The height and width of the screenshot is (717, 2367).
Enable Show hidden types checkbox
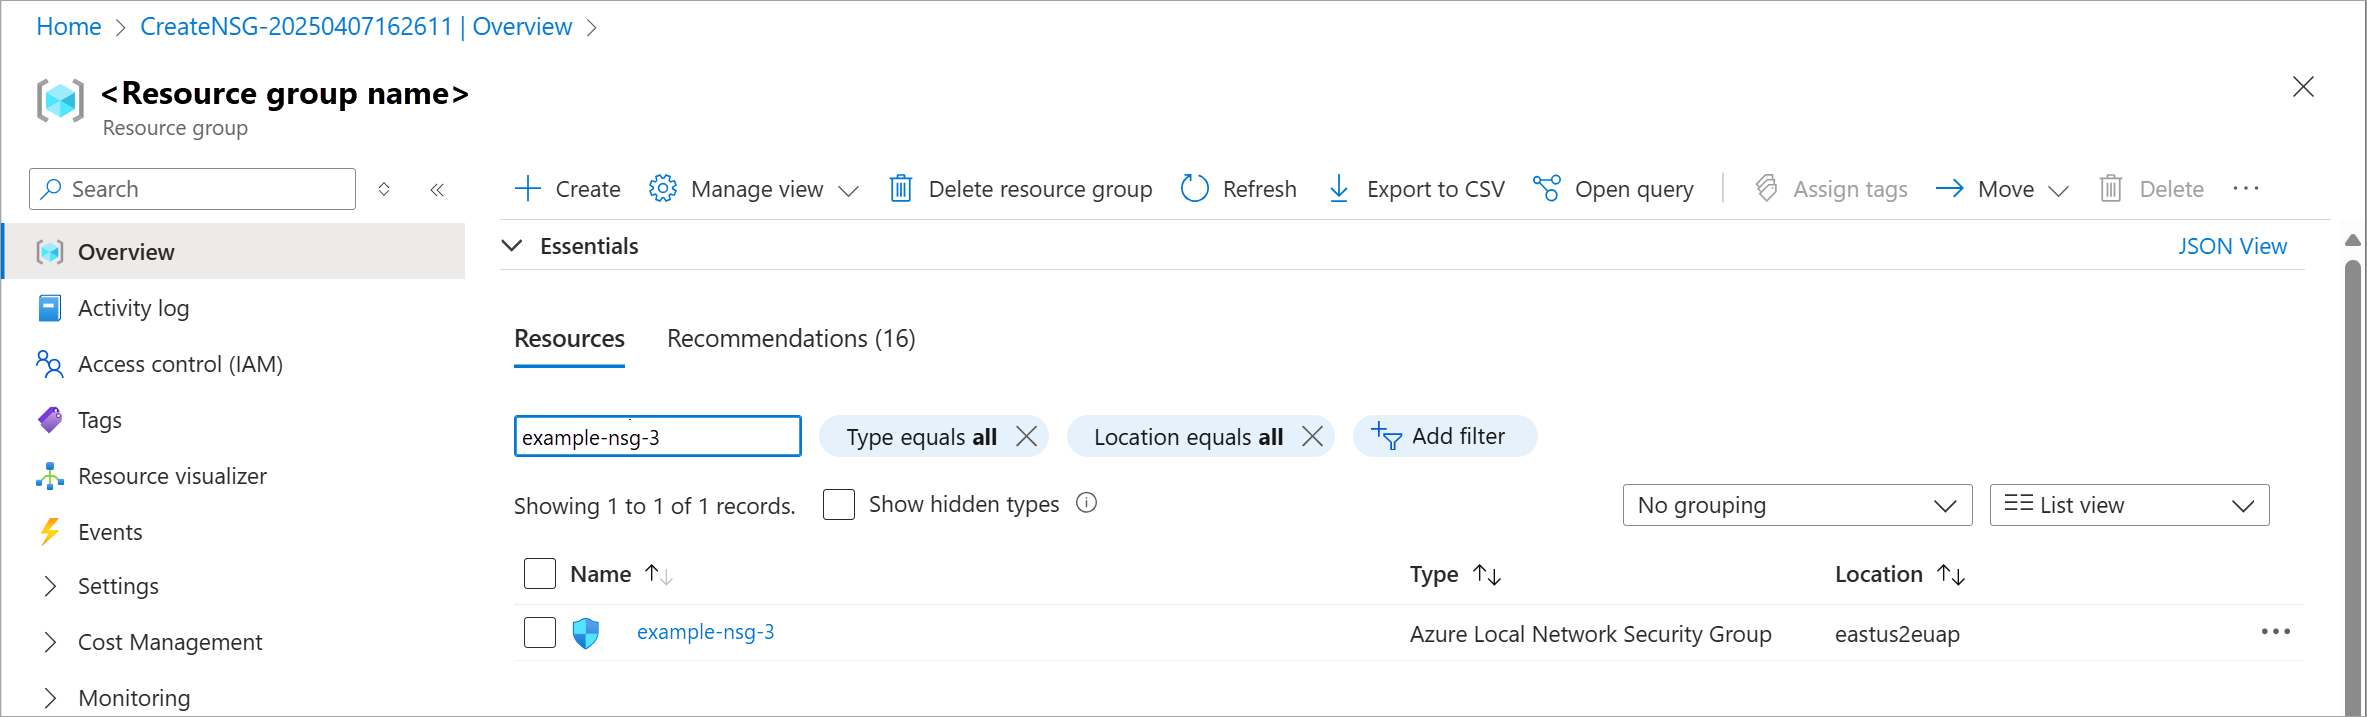point(839,505)
